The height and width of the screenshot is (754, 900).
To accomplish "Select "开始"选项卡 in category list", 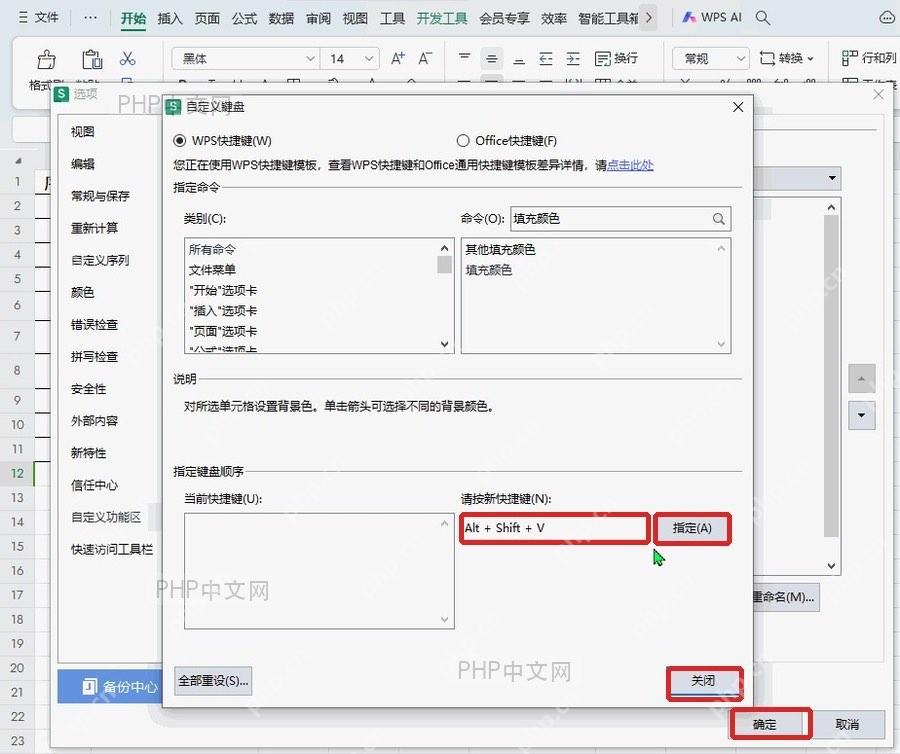I will (x=223, y=290).
